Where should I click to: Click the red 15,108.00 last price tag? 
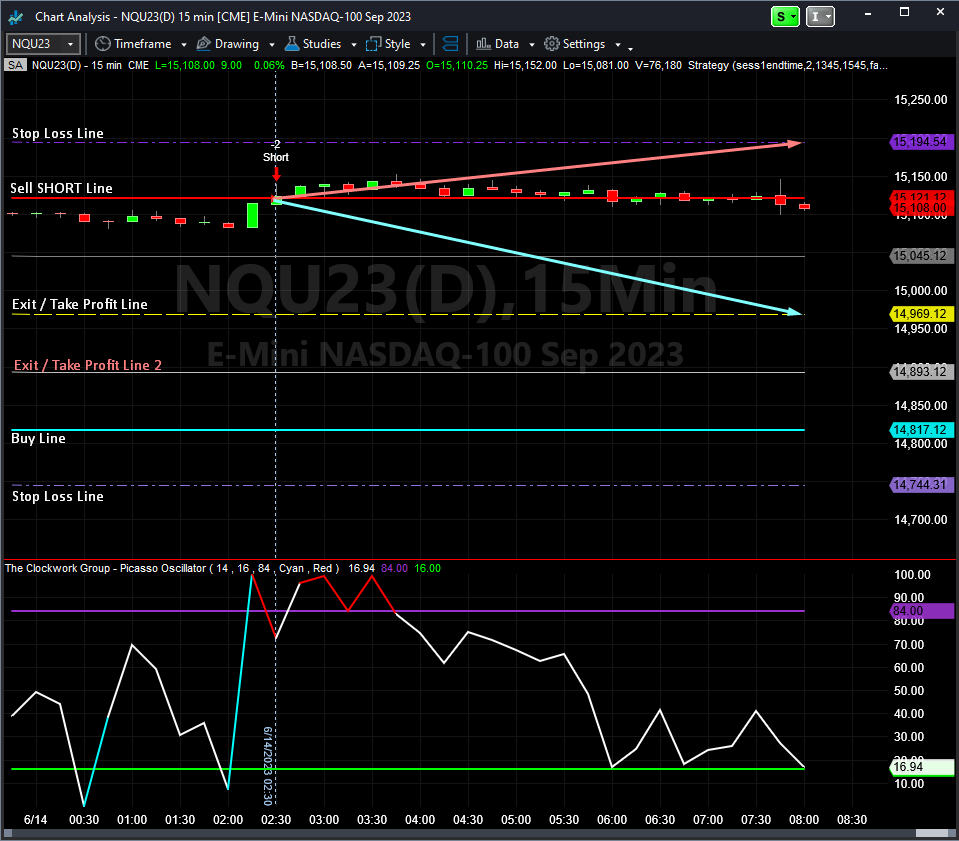(920, 209)
